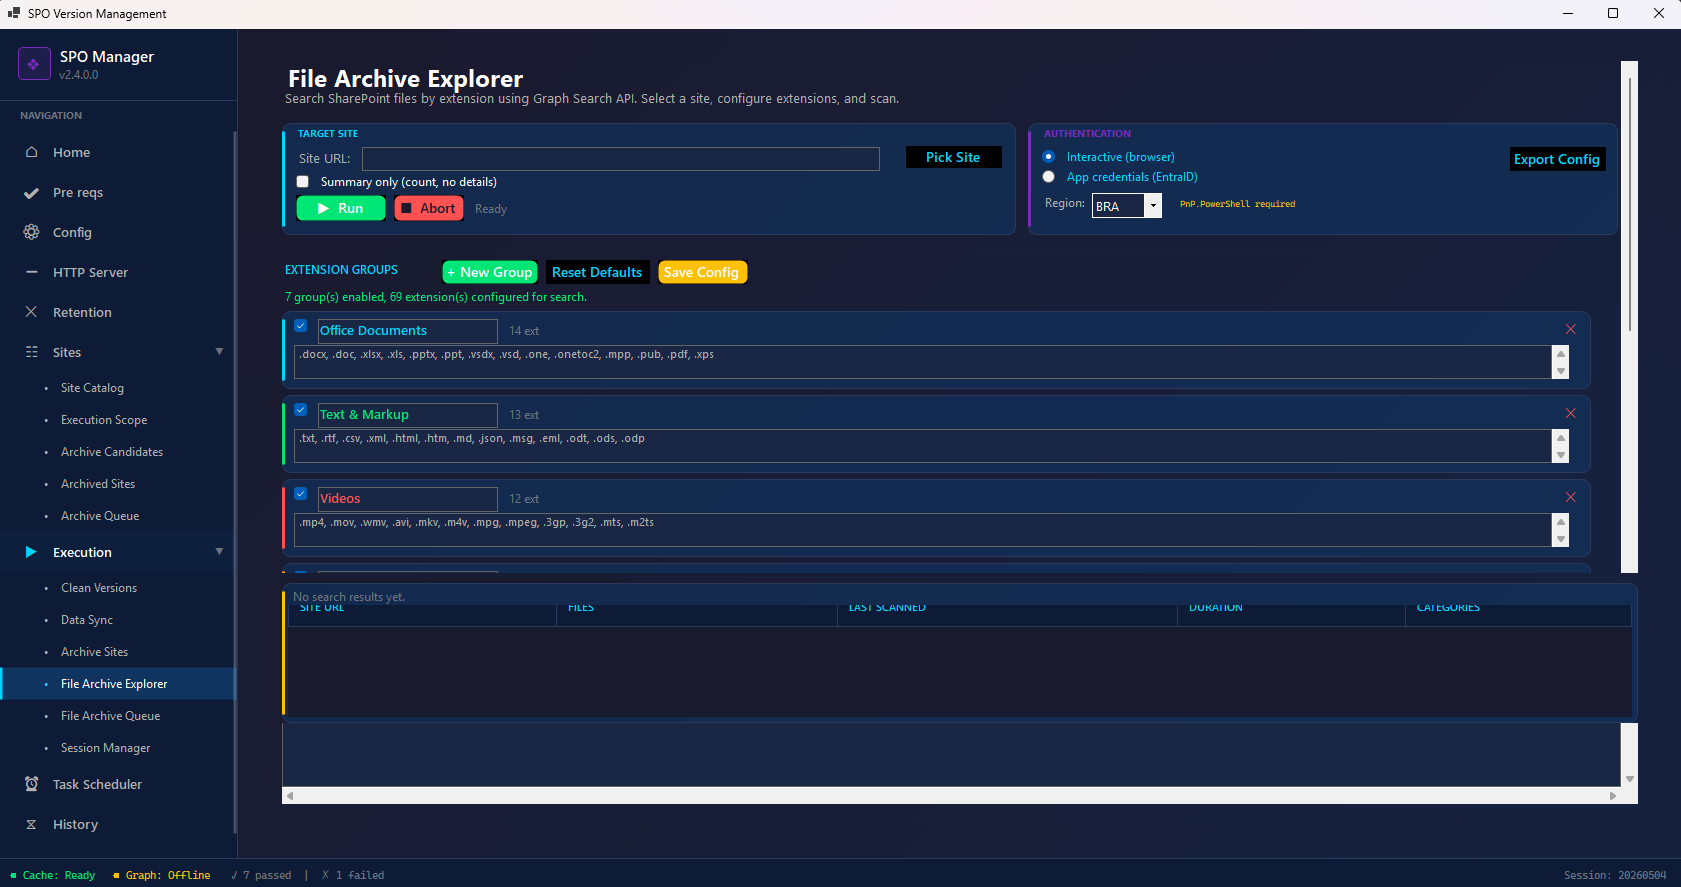
Task: Click the Sites list icon
Action: (32, 352)
